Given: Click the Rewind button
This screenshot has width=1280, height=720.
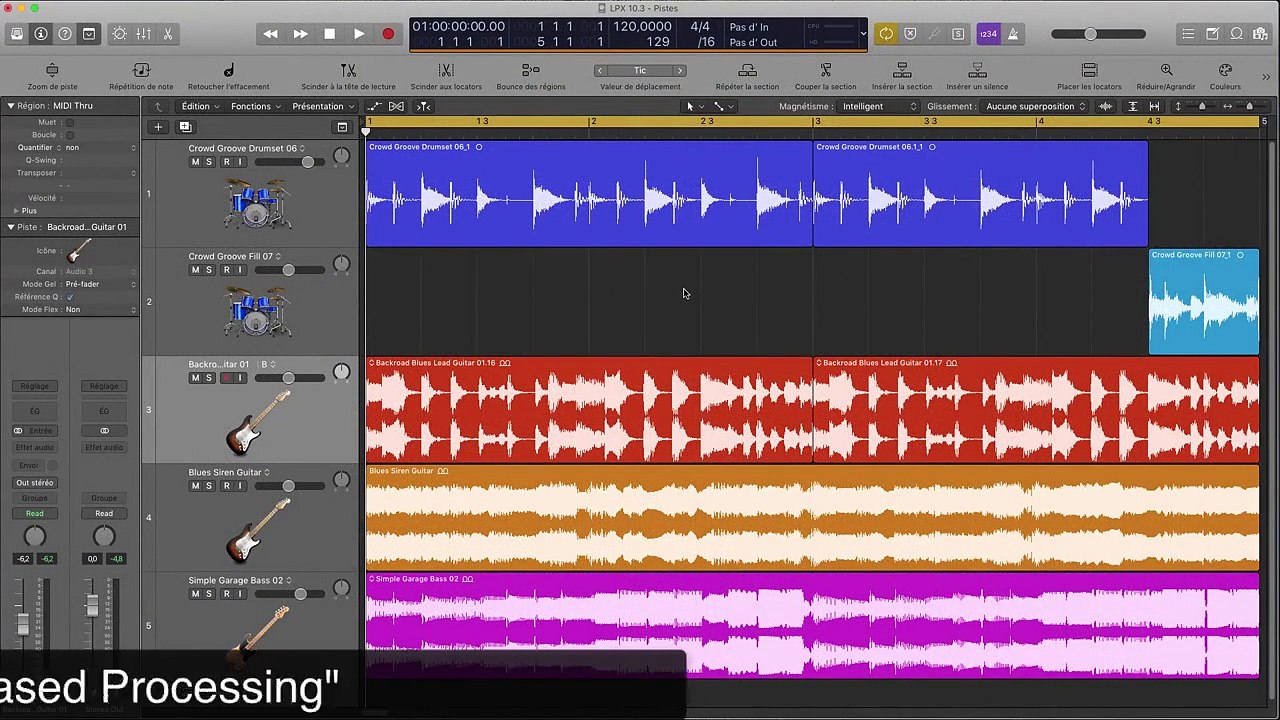Looking at the screenshot, I should click(x=270, y=34).
